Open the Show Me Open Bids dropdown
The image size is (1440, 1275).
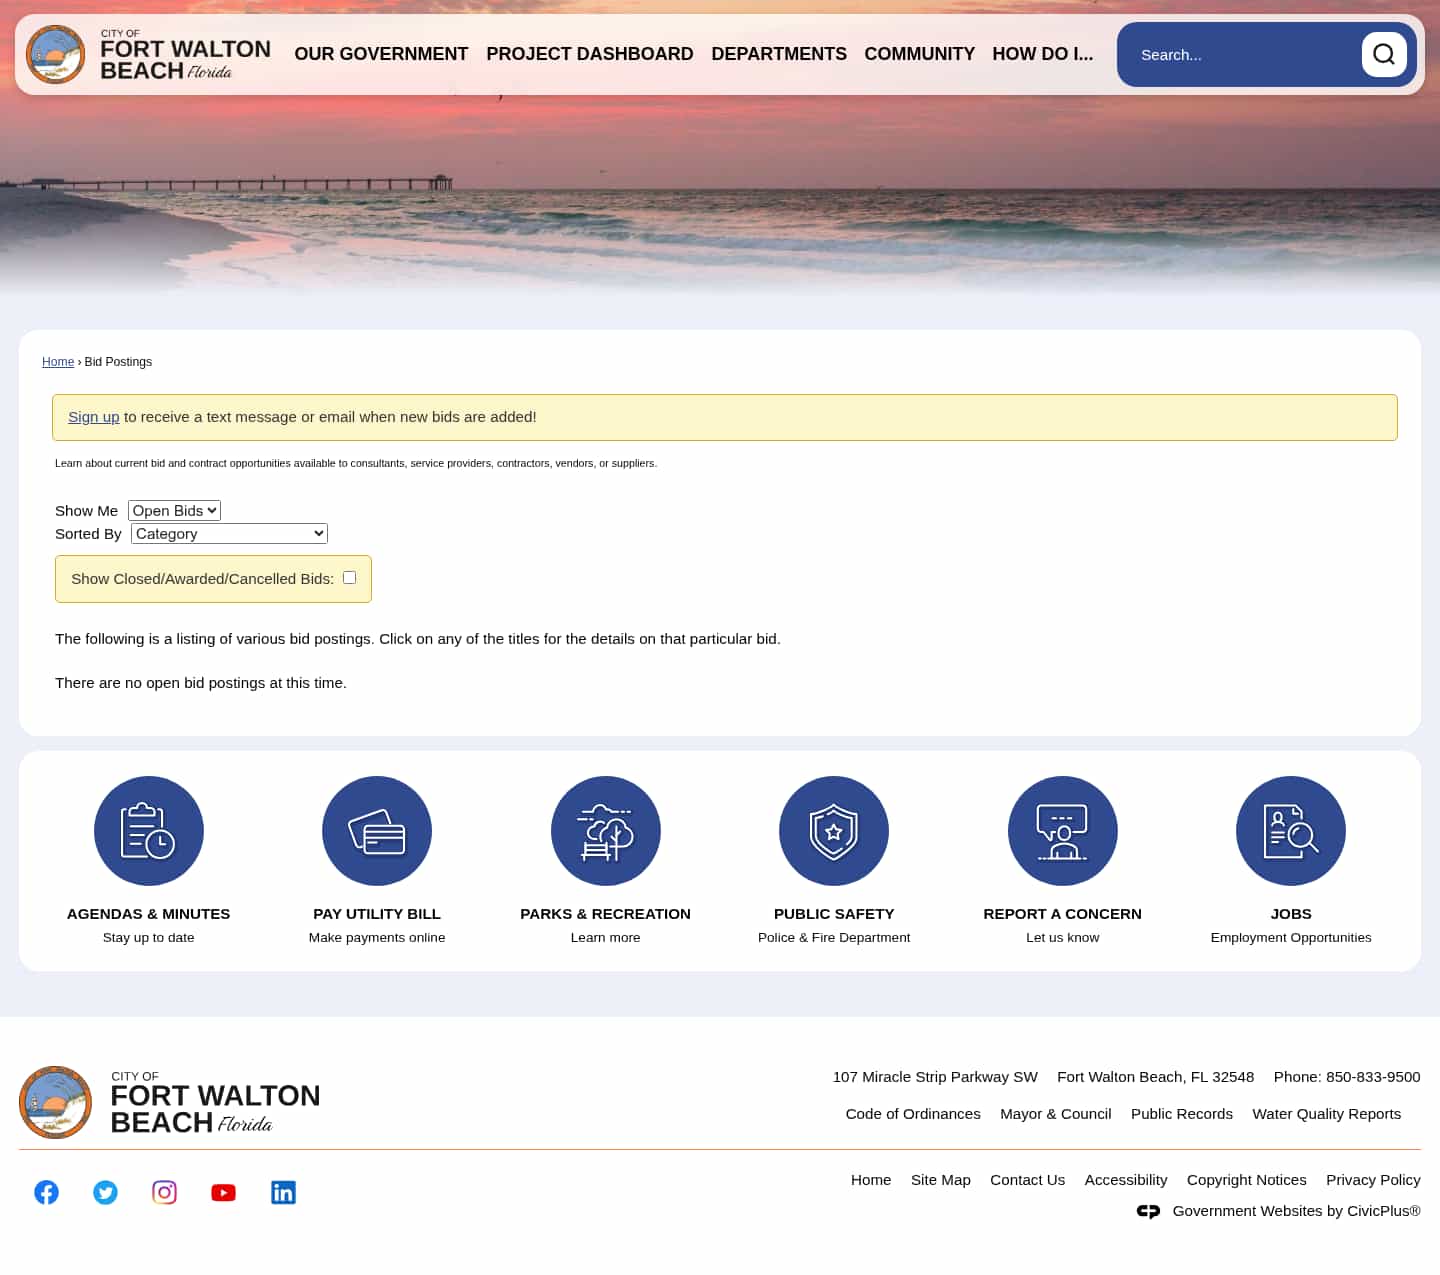point(174,510)
